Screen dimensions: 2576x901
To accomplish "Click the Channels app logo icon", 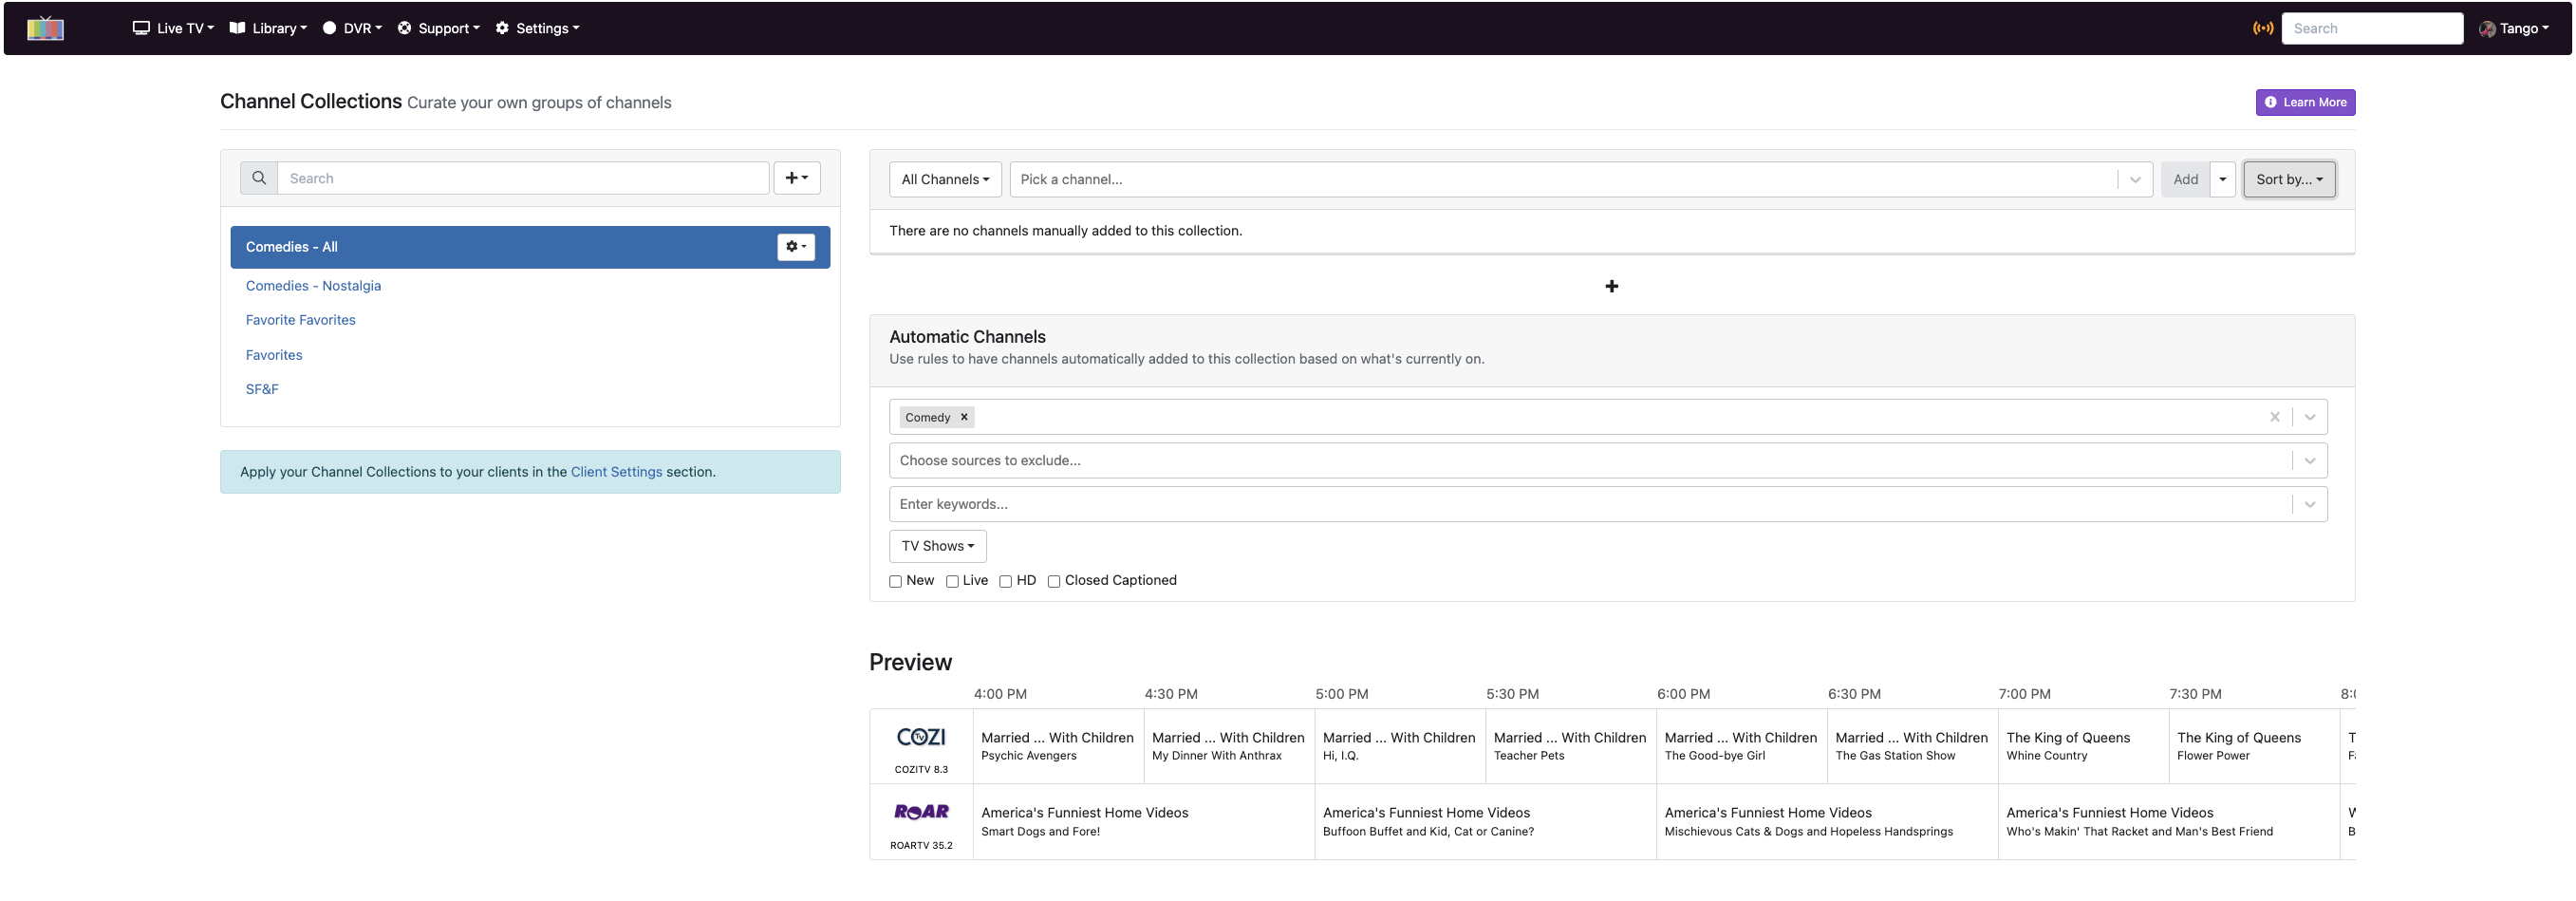I will 45,28.
